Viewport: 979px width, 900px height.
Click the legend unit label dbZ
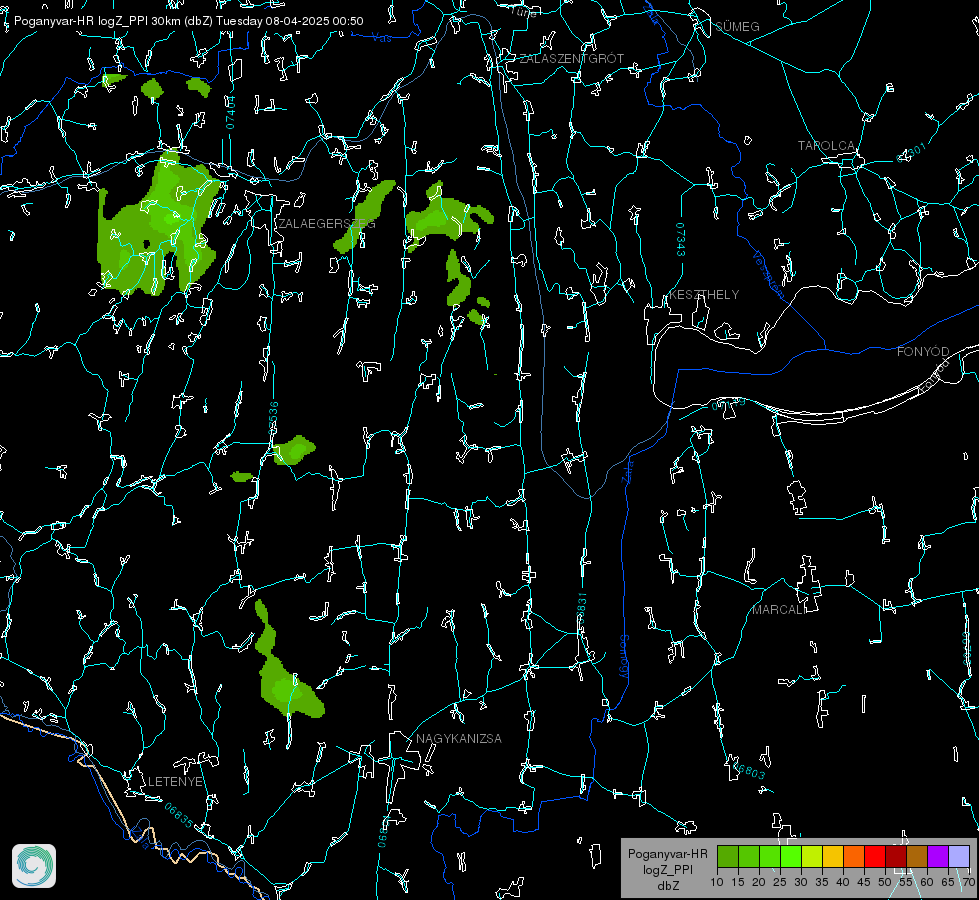point(667,886)
